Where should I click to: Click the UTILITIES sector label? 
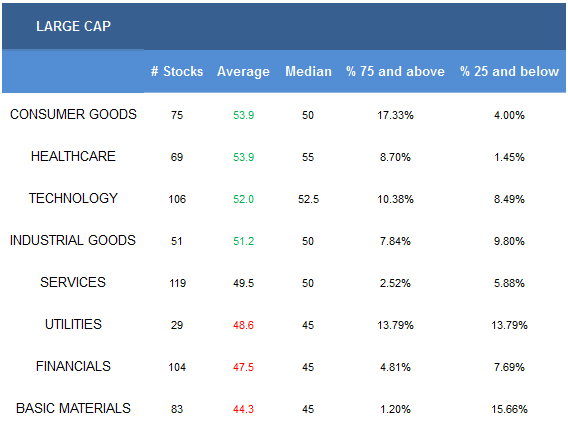click(73, 325)
